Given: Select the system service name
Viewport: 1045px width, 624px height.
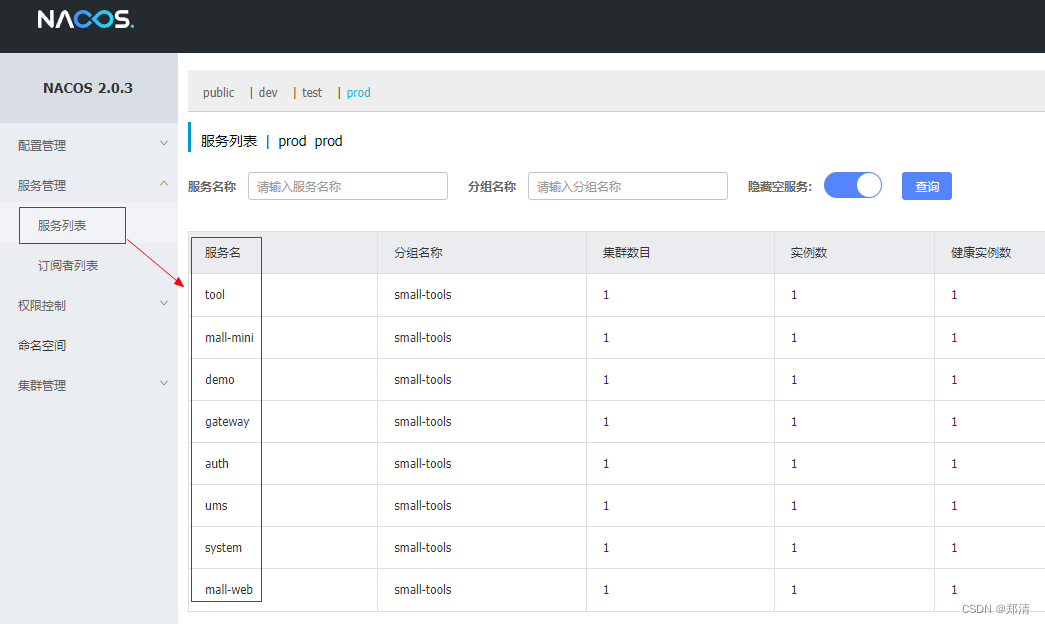Looking at the screenshot, I should pyautogui.click(x=223, y=547).
